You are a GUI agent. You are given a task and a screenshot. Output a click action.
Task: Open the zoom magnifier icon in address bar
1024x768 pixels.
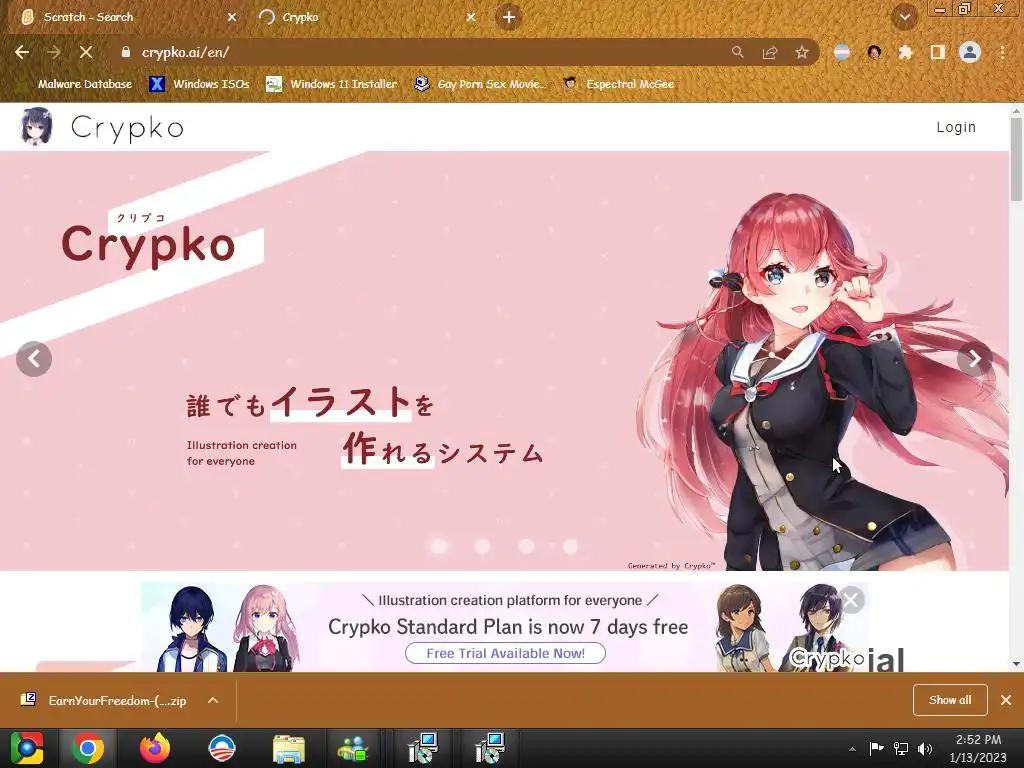[x=737, y=52]
